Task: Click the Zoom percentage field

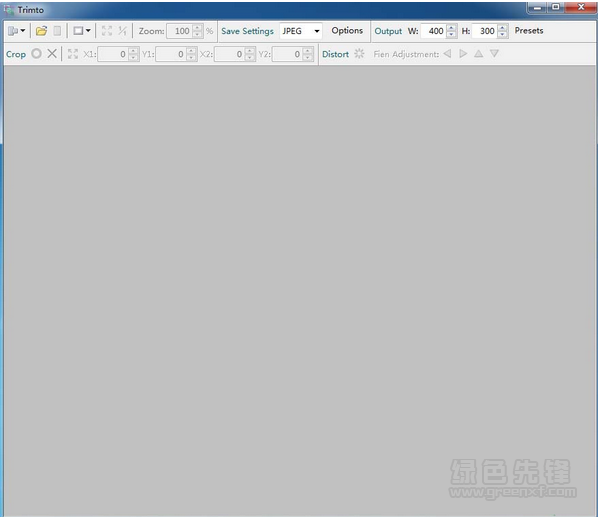Action: pos(180,31)
